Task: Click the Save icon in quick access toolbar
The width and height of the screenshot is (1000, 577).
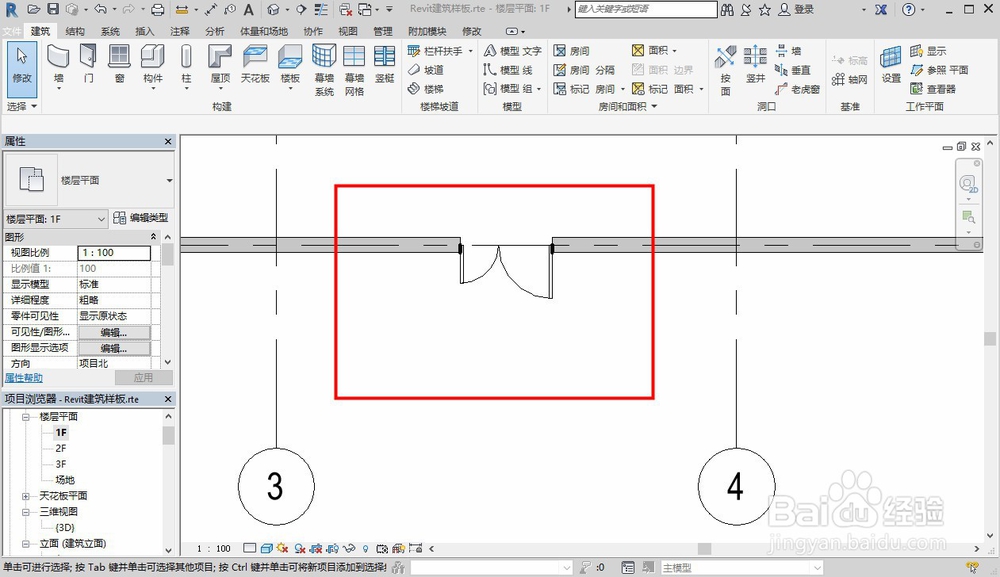Action: (52, 9)
